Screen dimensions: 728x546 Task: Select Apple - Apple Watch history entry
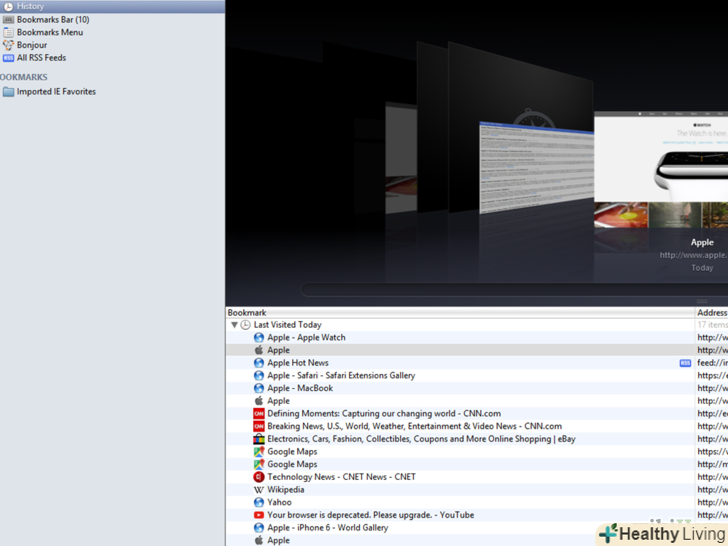tap(306, 338)
